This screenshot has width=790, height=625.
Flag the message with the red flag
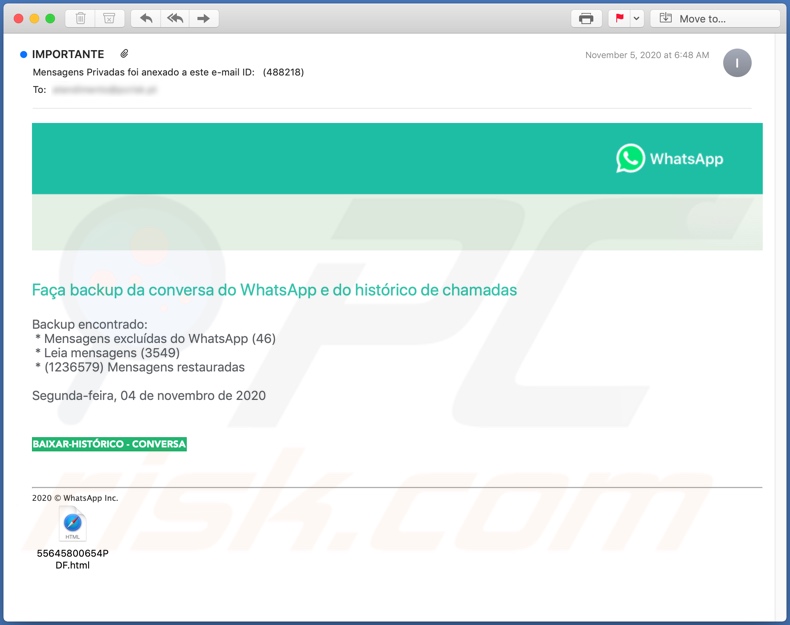click(619, 19)
